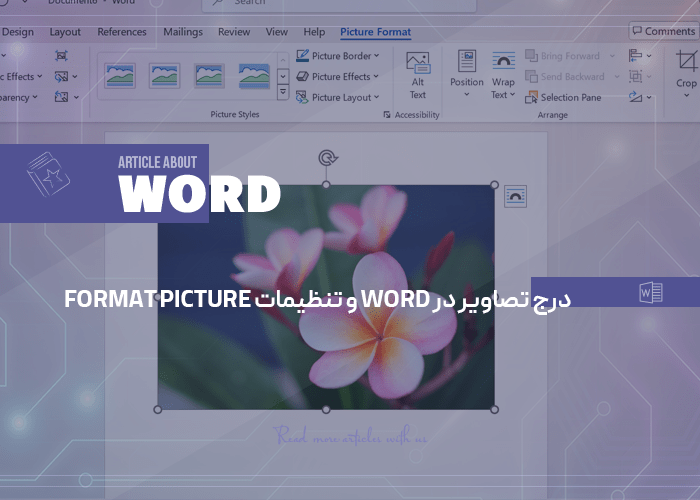The height and width of the screenshot is (500, 700).
Task: Open the Picture Layout menu
Action: (x=338, y=97)
